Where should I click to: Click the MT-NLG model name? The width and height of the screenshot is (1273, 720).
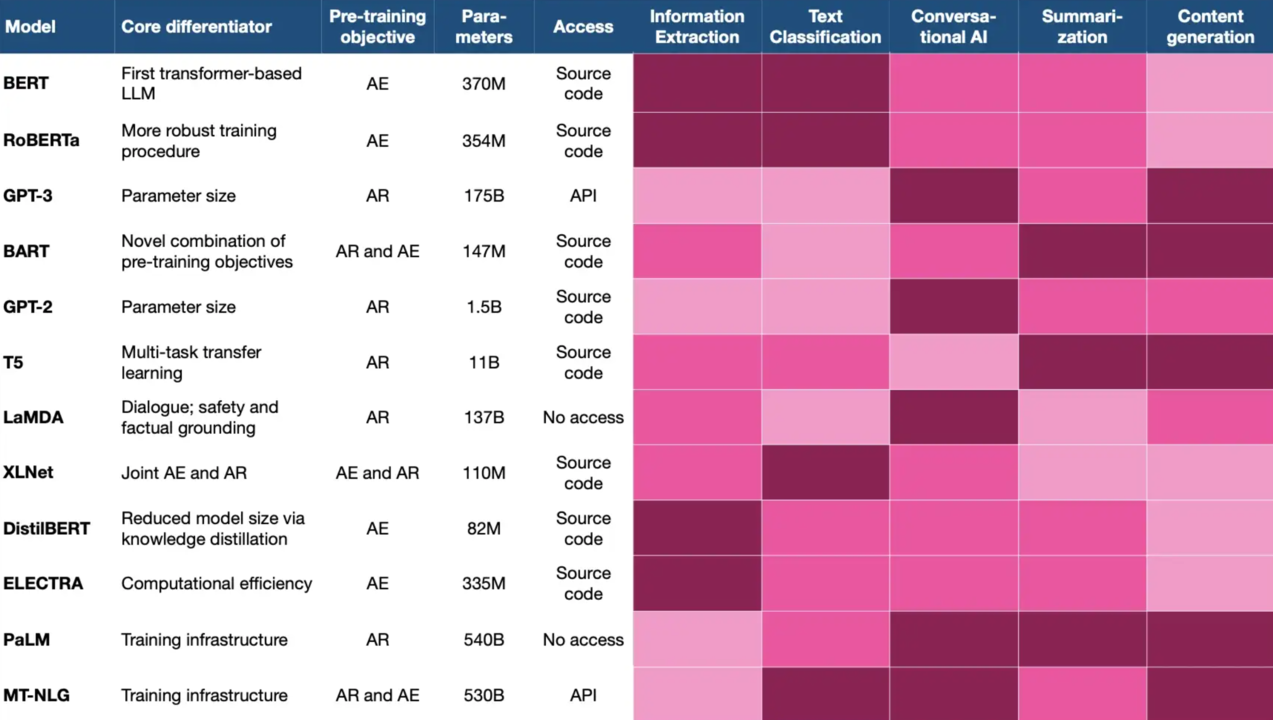click(x=37, y=695)
